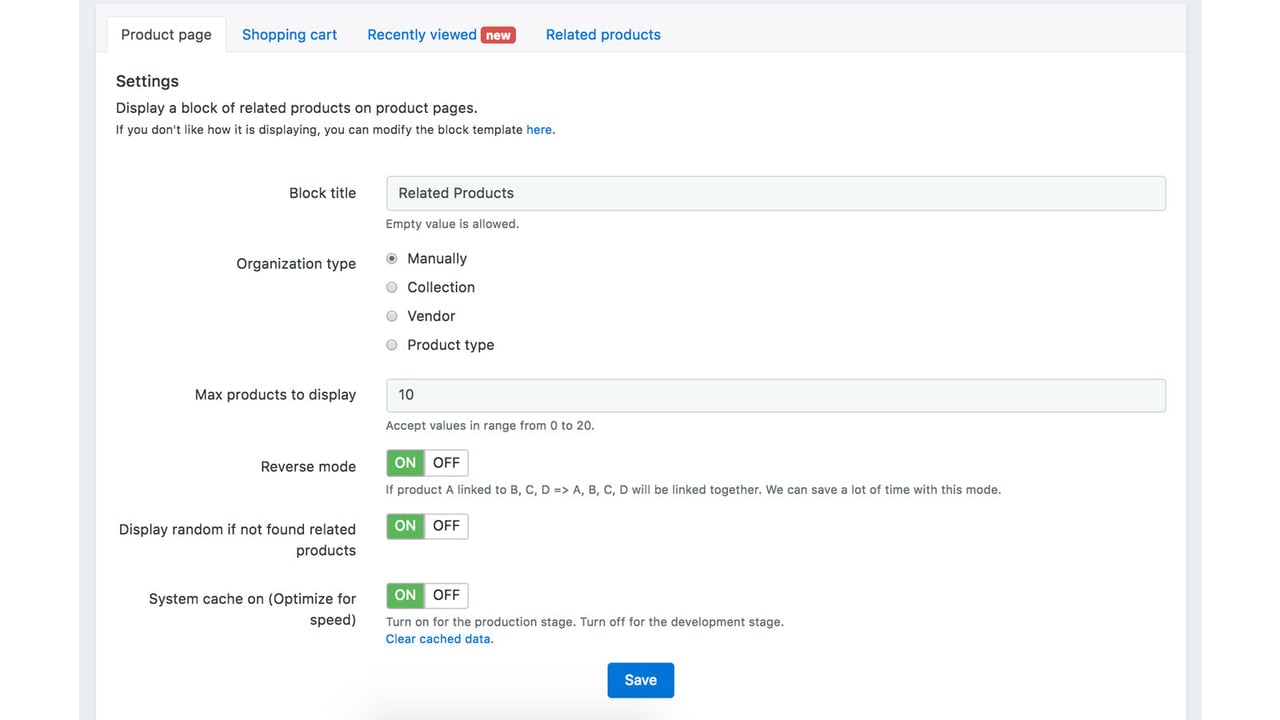
Task: Open the block template 'here' link
Action: pos(539,130)
